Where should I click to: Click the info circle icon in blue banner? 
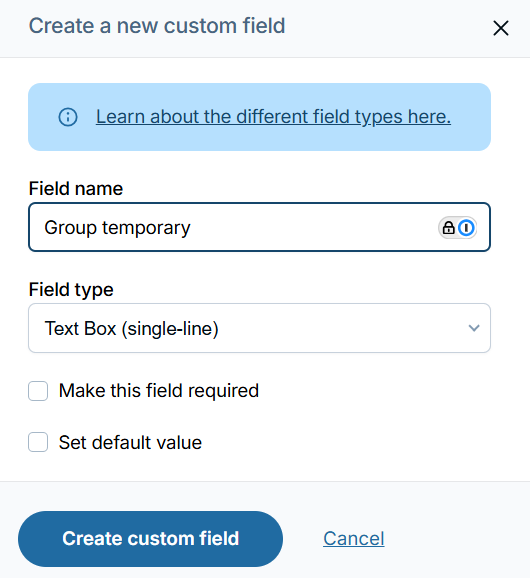68,117
